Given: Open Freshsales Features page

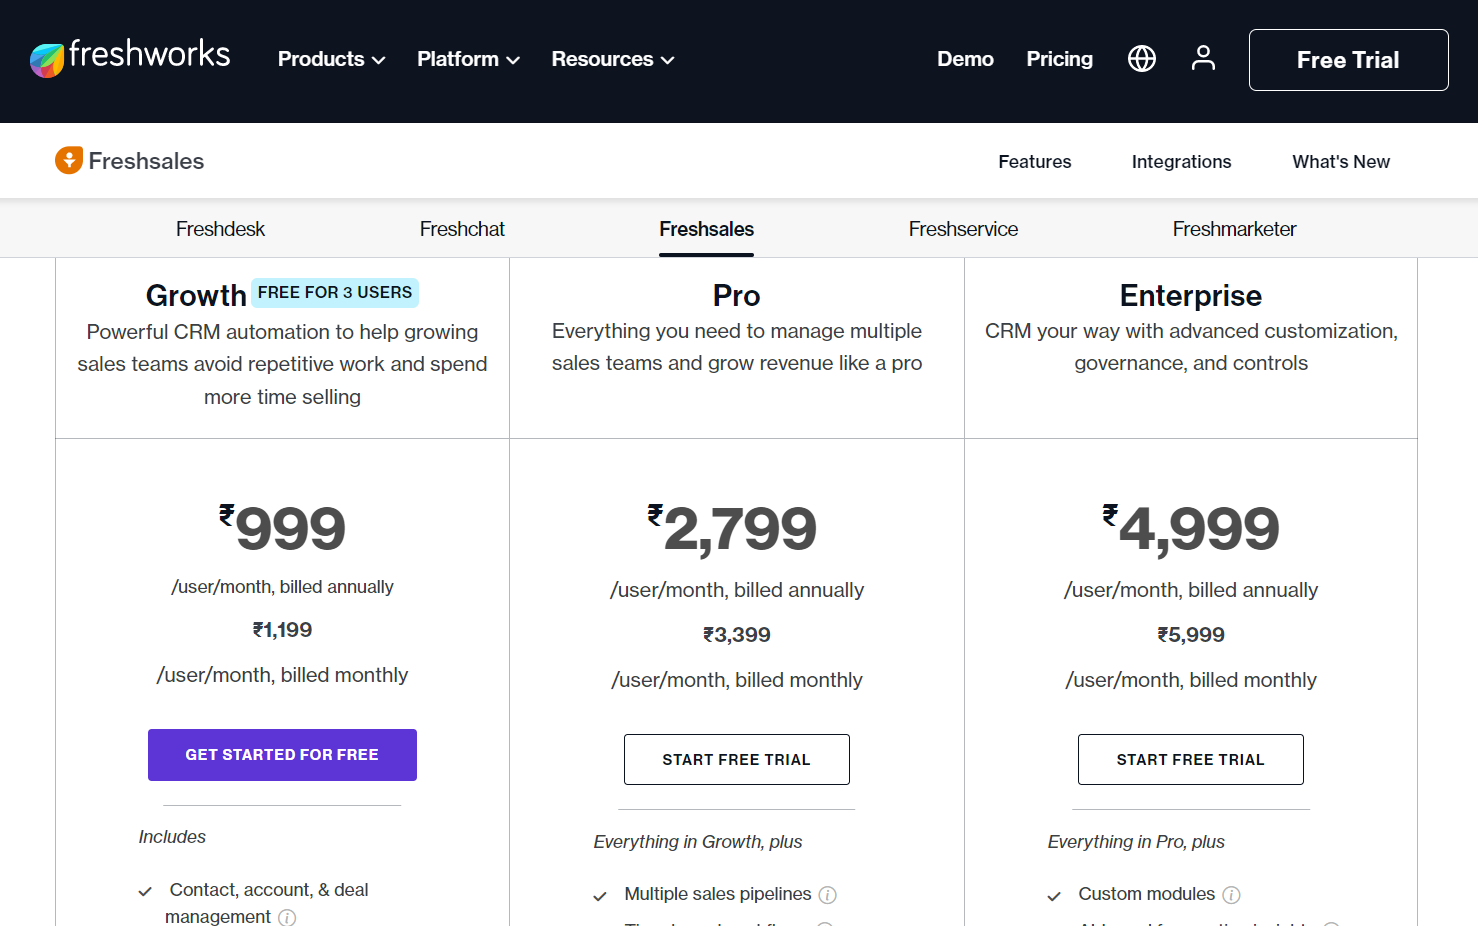Looking at the screenshot, I should 1034,162.
